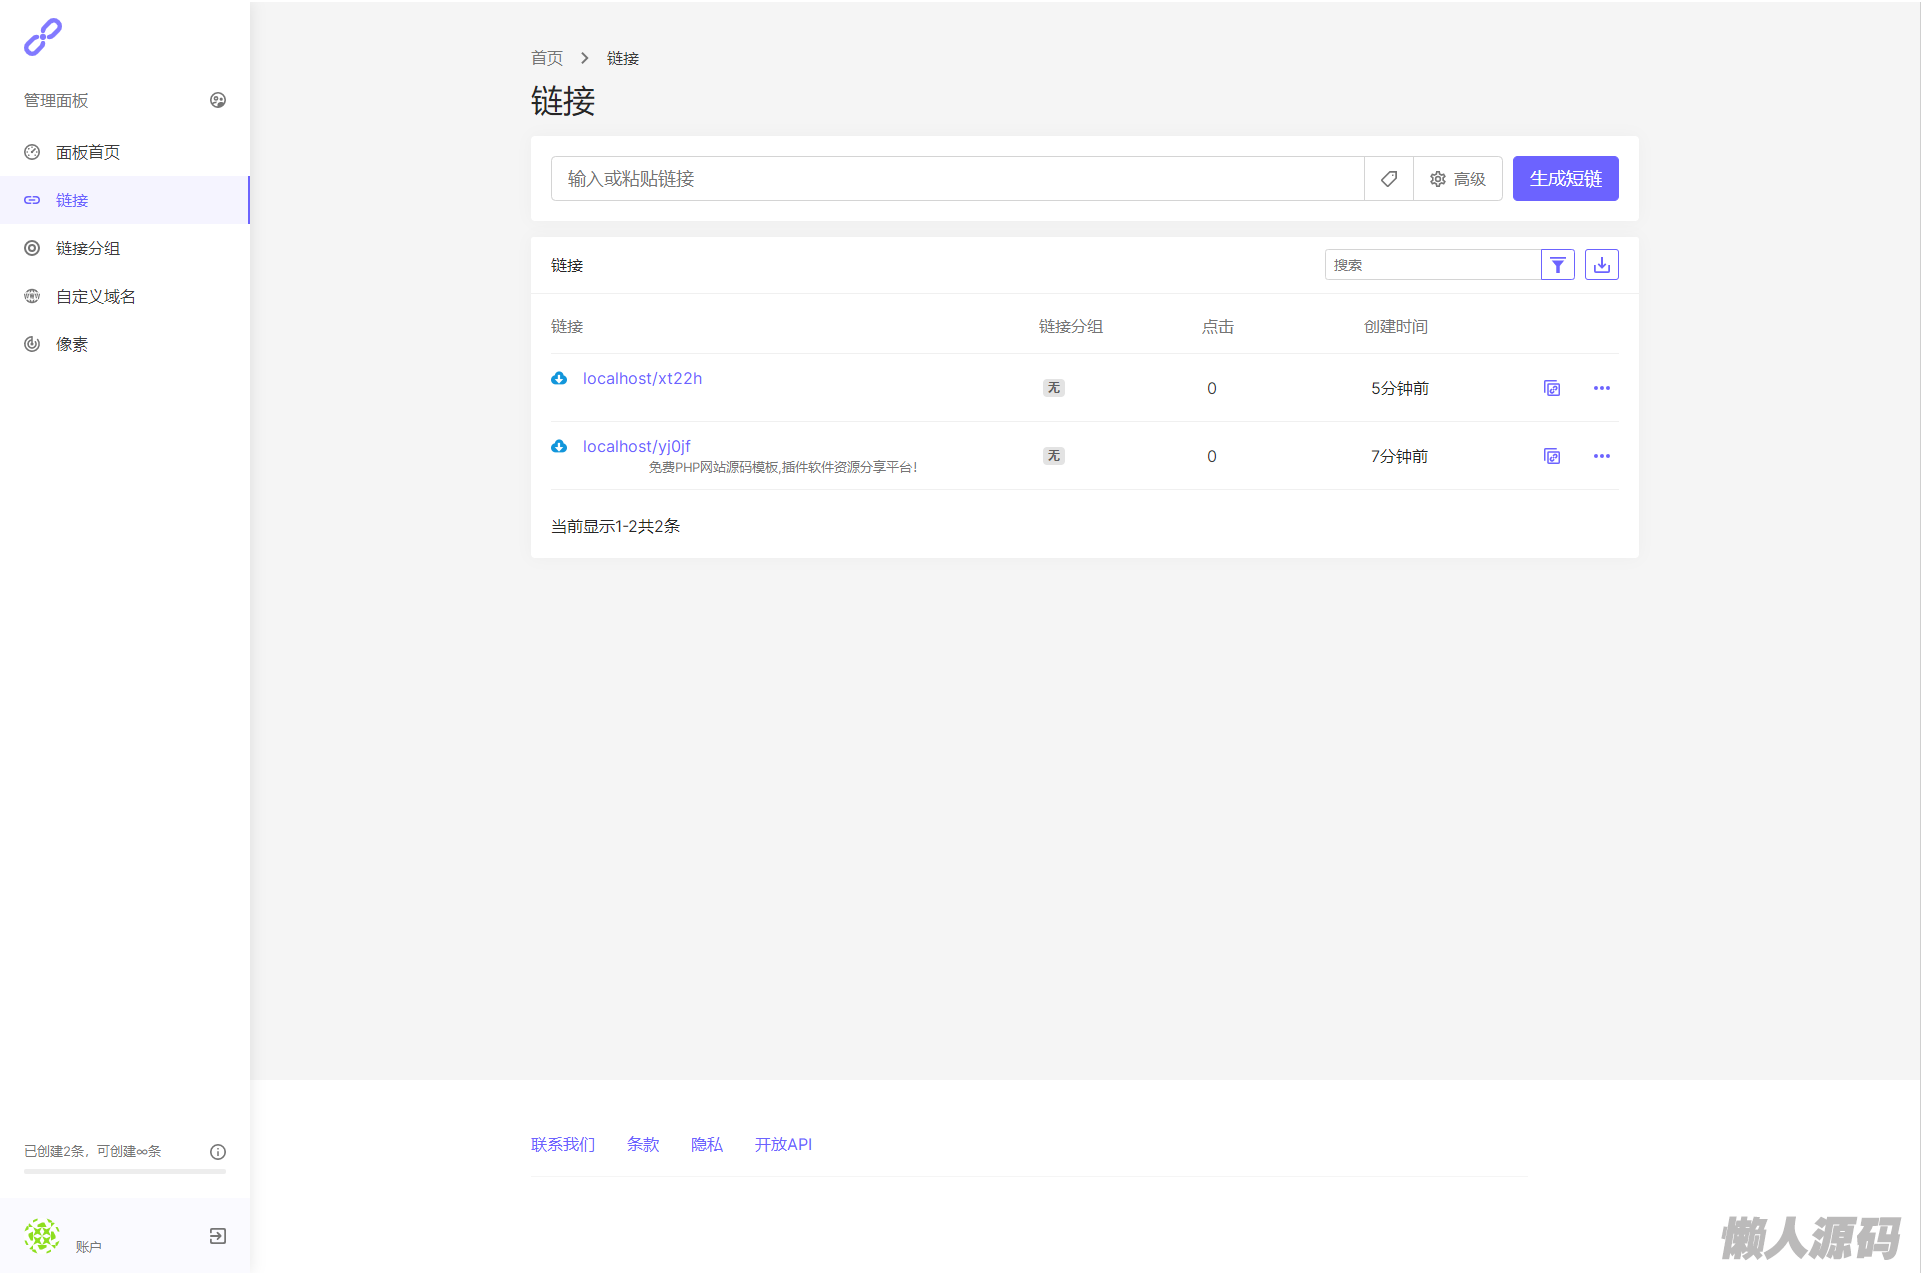Open more options for localhost/yj0jf

tap(1601, 456)
